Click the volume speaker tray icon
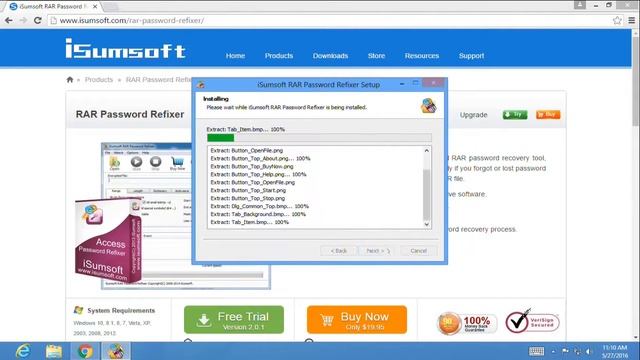This screenshot has height=360, width=640. (589, 351)
